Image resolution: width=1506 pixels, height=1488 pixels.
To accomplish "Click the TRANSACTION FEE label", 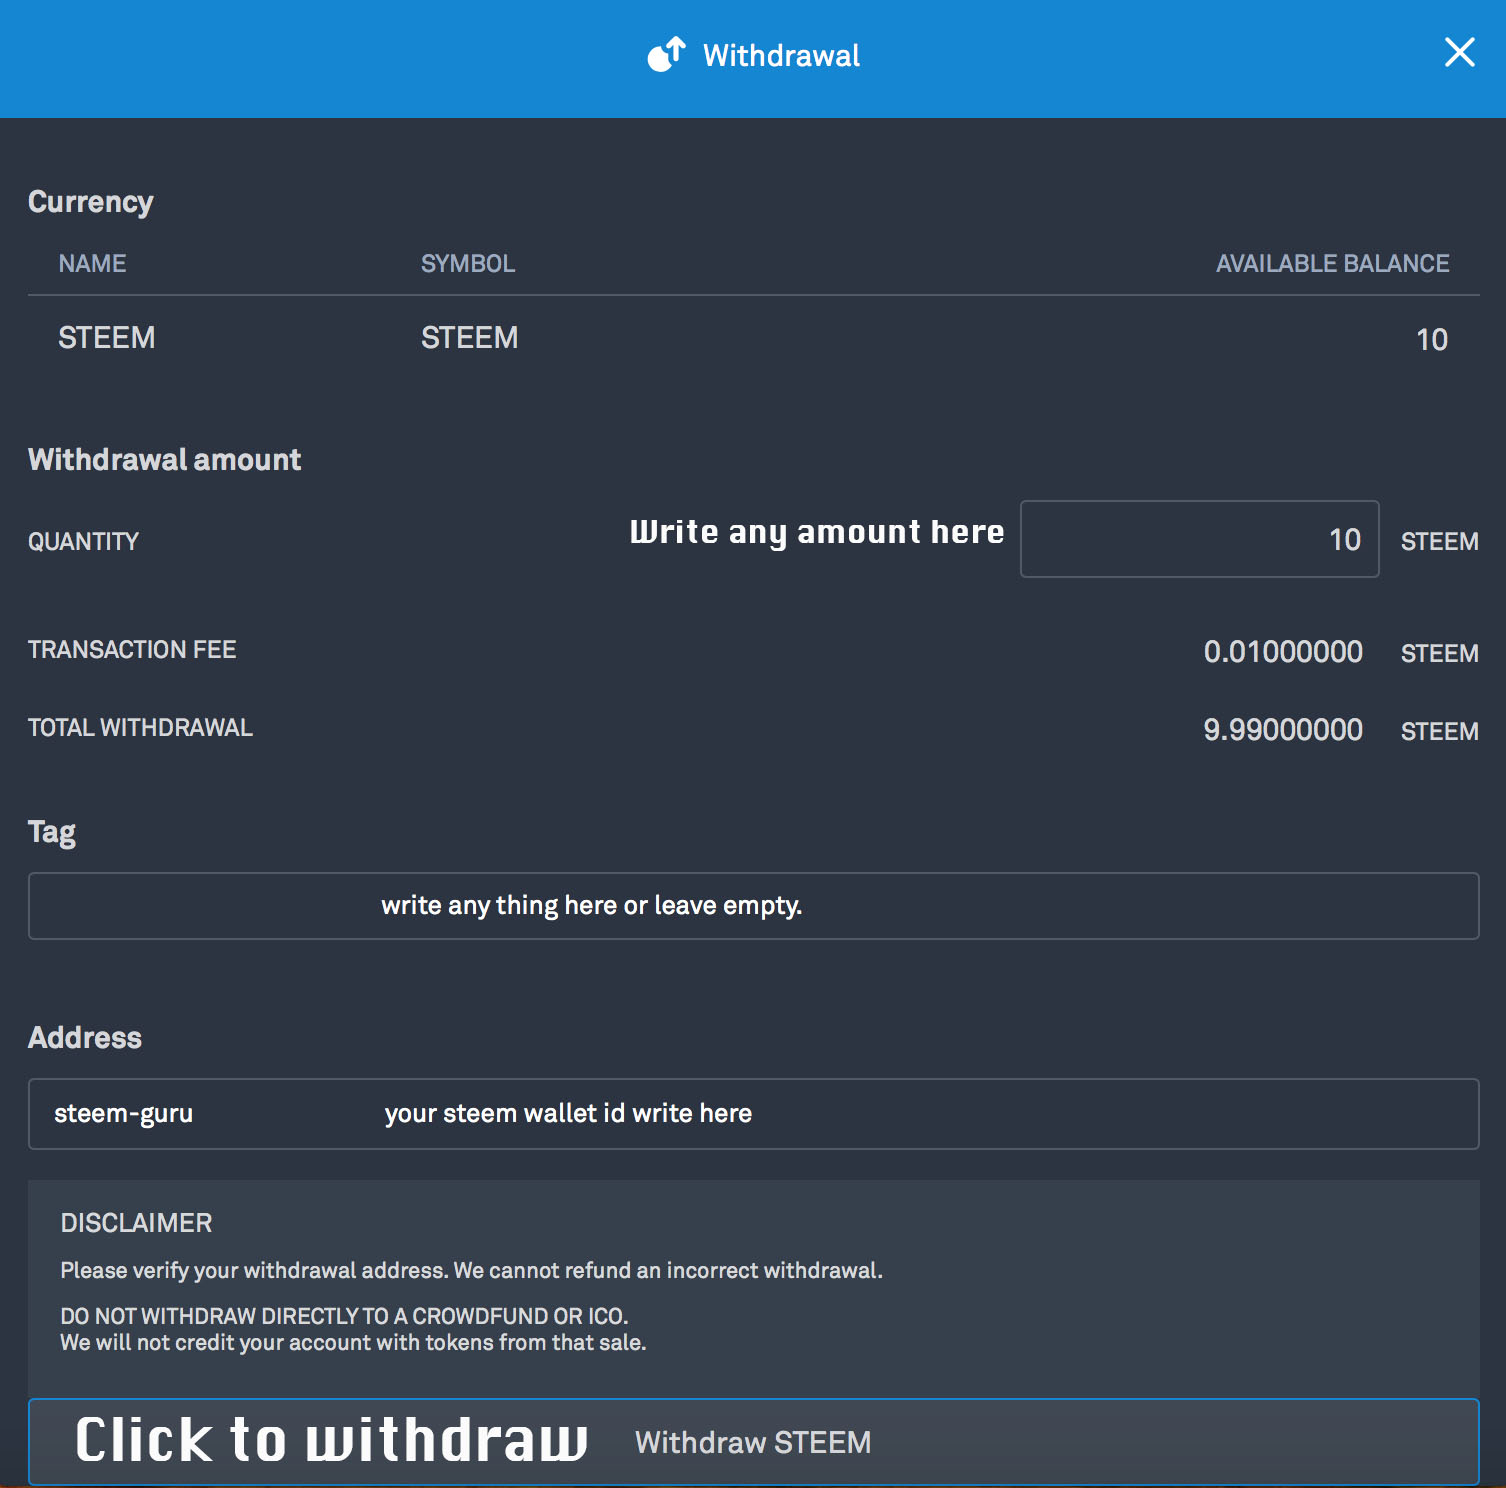I will coord(132,650).
